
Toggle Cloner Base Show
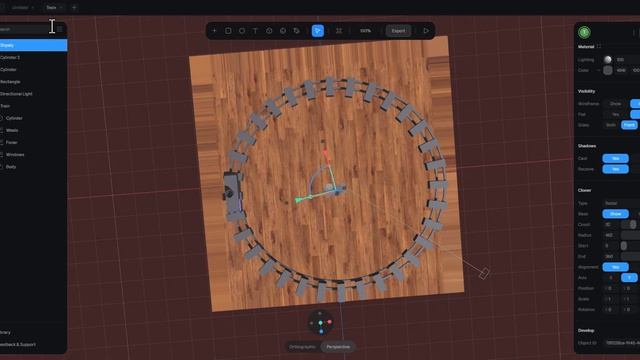[616, 214]
